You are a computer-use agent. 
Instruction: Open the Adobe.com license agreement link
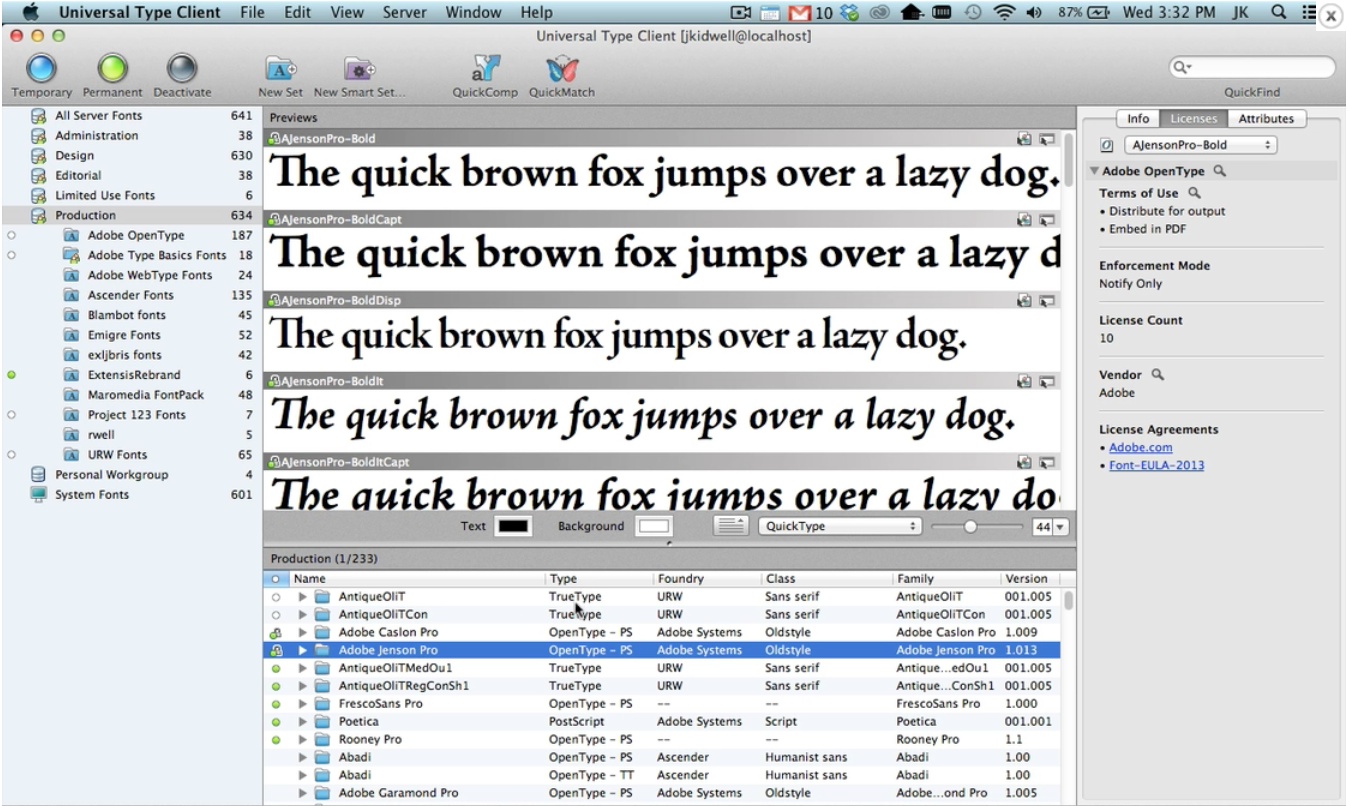click(x=1140, y=447)
